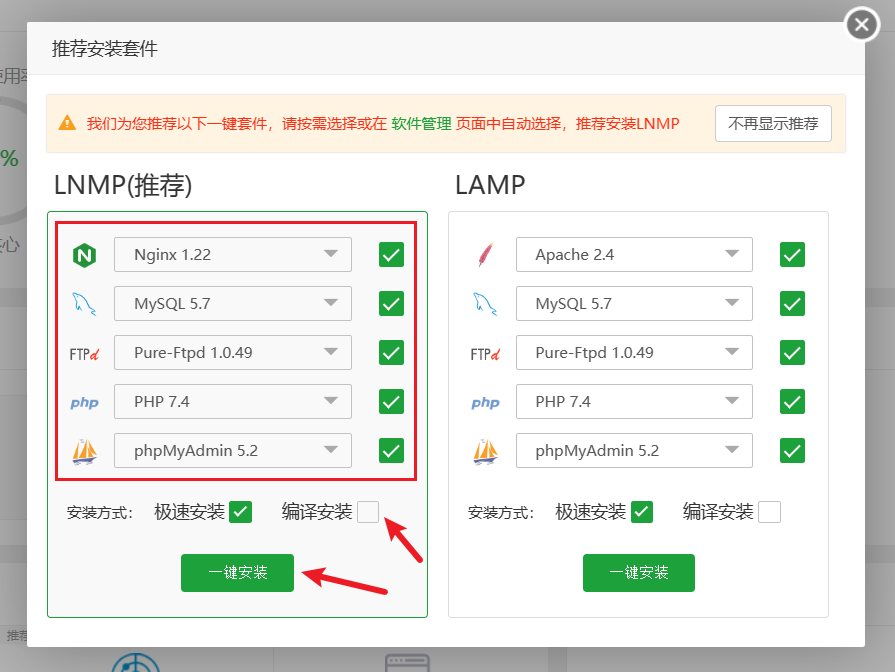Click the phpMyAdmin sailboat icon in LNMP

tap(84, 452)
